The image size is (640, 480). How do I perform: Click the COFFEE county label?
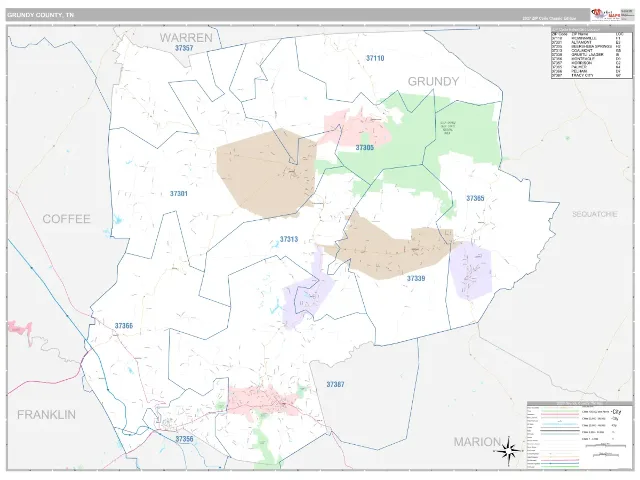(x=67, y=219)
